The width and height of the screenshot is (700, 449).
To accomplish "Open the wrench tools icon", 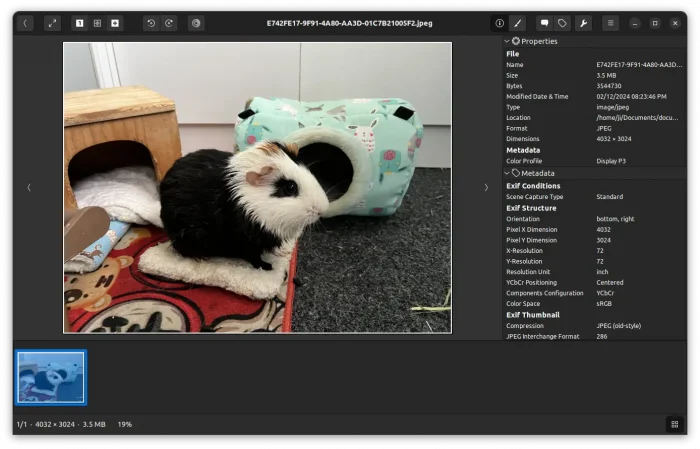I will [x=583, y=23].
